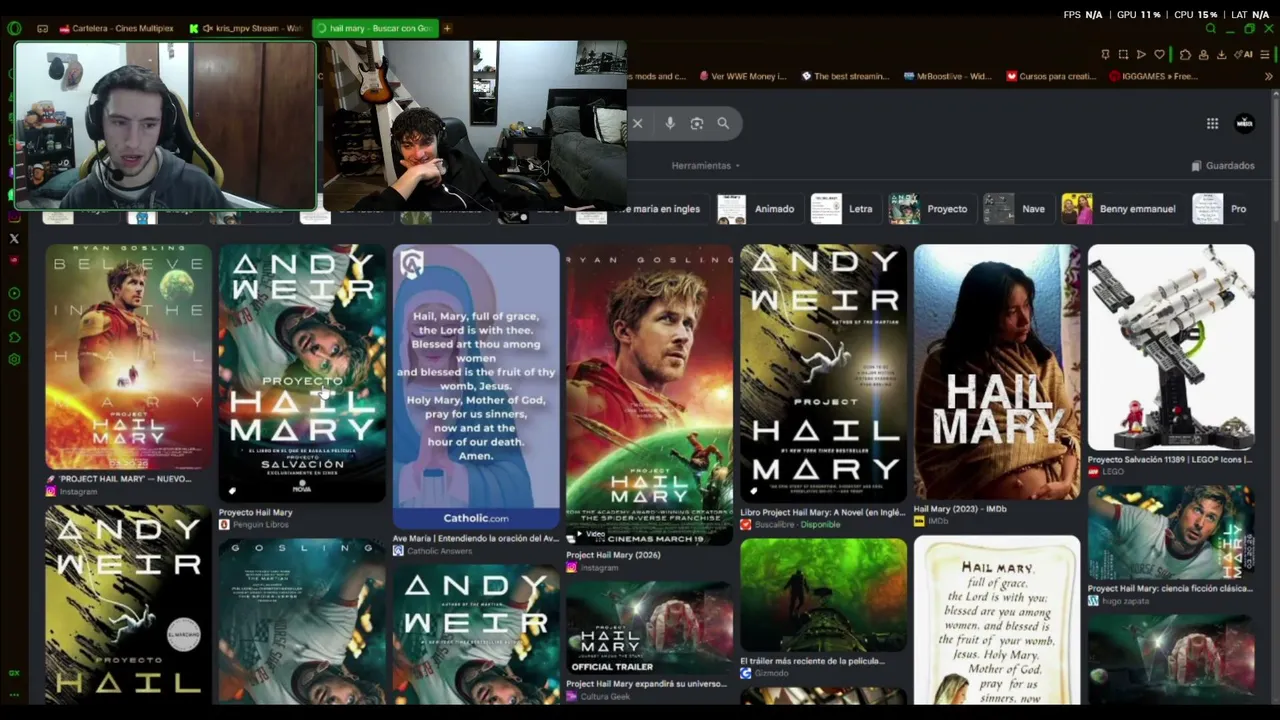The image size is (1280, 720).
Task: Click the Ave María Catholic Answers caption
Action: (x=475, y=538)
